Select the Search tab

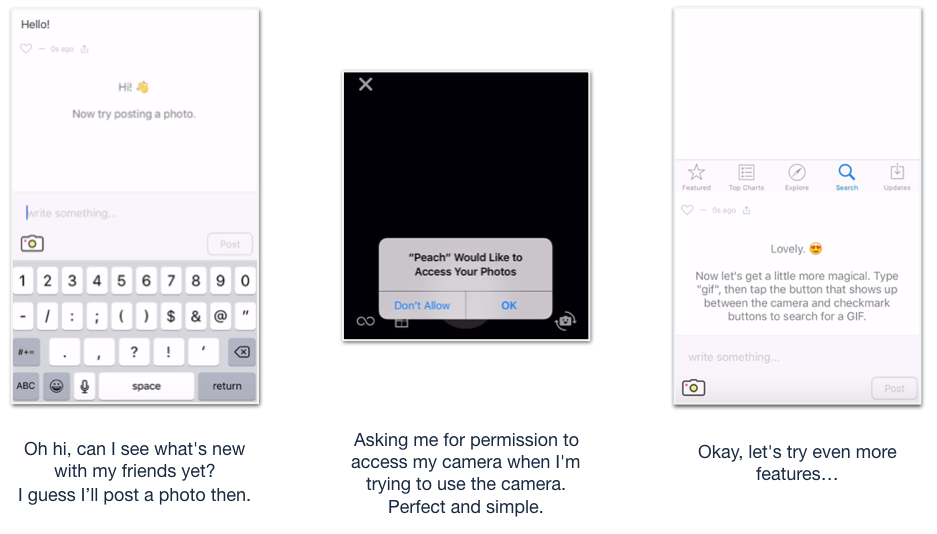coord(847,177)
